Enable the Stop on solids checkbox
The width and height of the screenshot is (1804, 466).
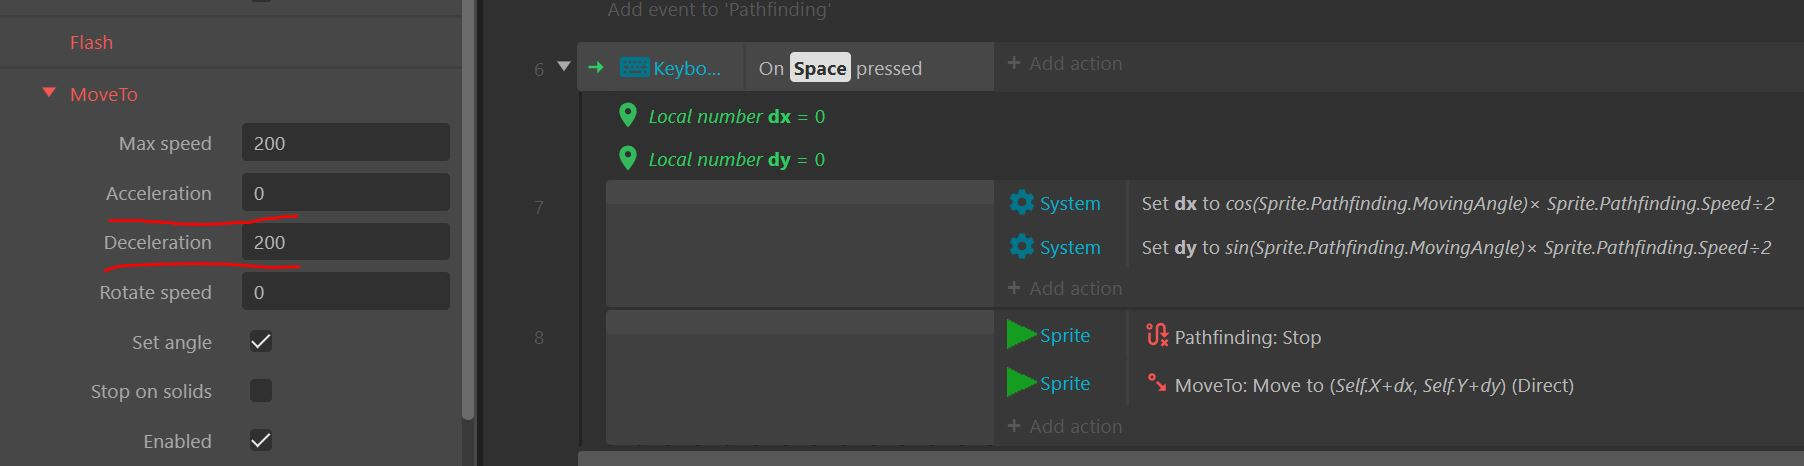coord(261,391)
